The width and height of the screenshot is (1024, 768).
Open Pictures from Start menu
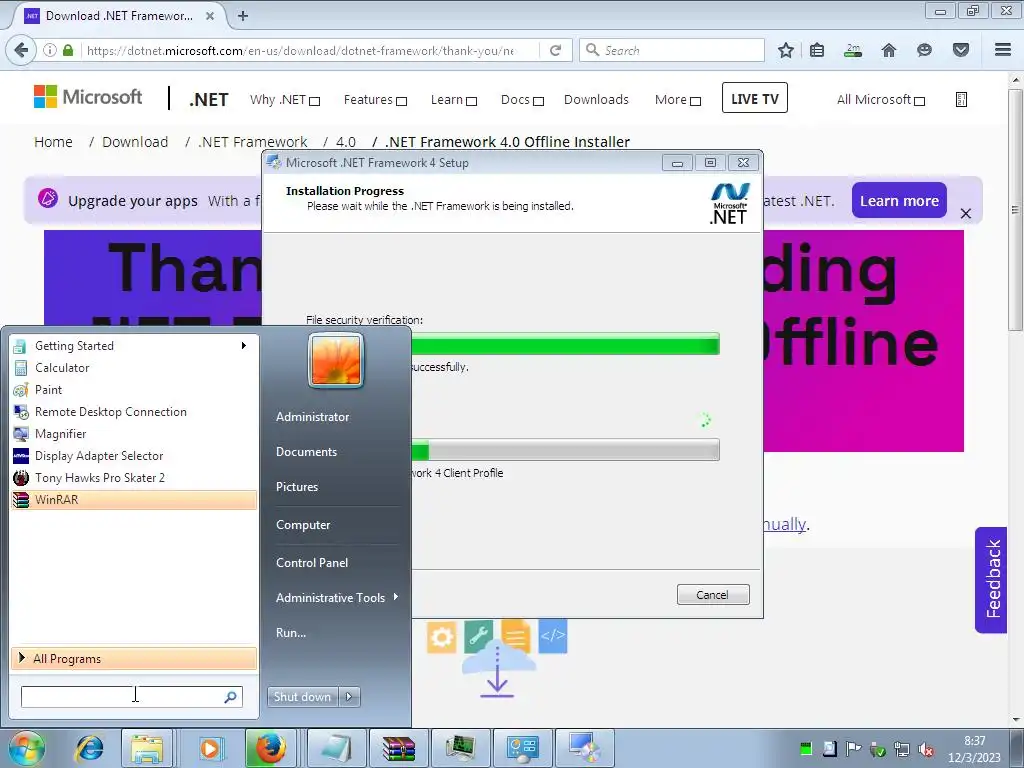point(297,487)
